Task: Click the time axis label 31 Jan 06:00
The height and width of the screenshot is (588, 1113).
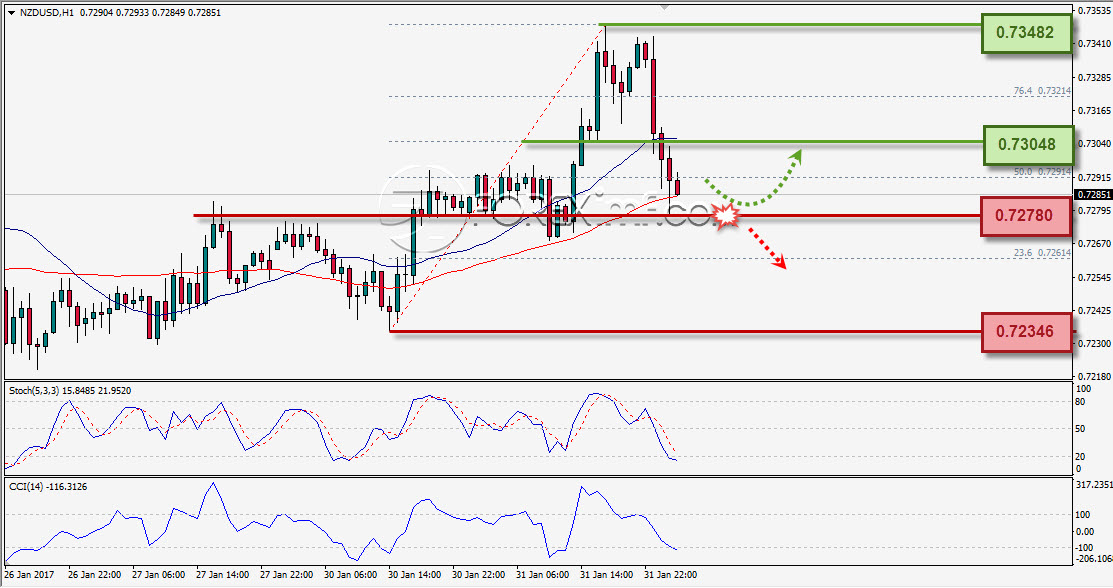Action: (542, 575)
